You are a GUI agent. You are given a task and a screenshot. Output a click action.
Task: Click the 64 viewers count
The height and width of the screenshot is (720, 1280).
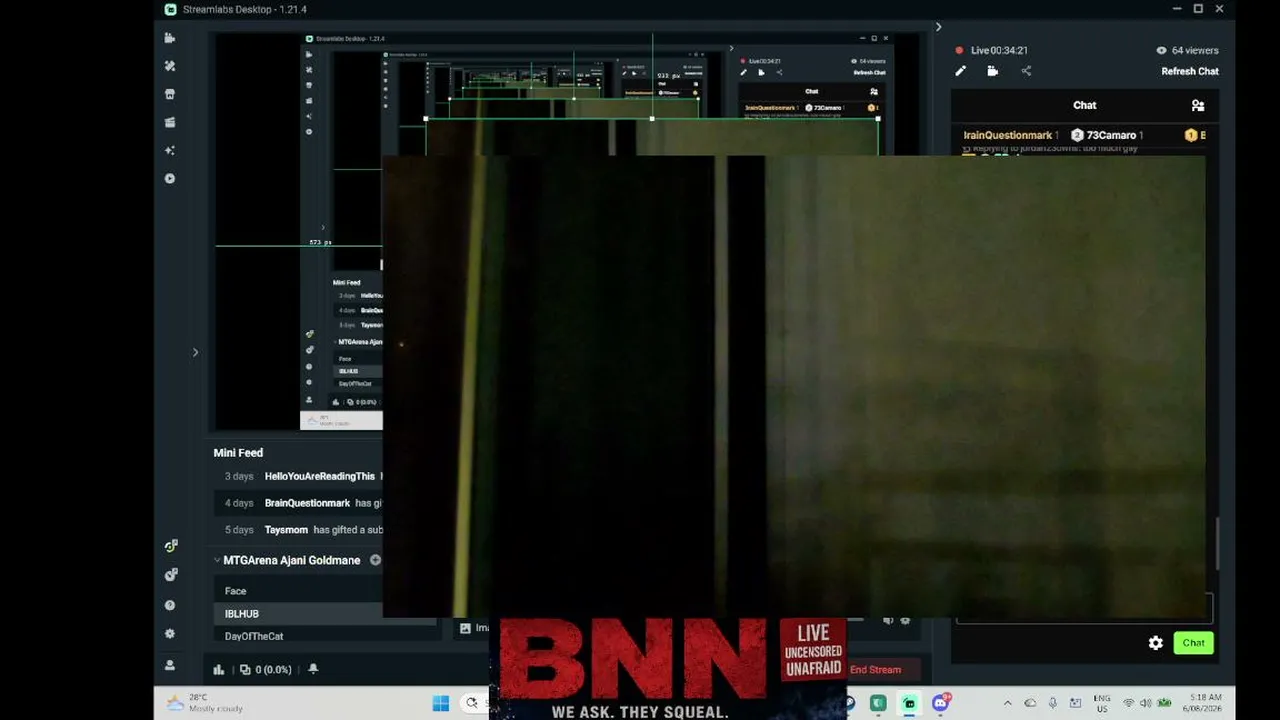(1187, 50)
